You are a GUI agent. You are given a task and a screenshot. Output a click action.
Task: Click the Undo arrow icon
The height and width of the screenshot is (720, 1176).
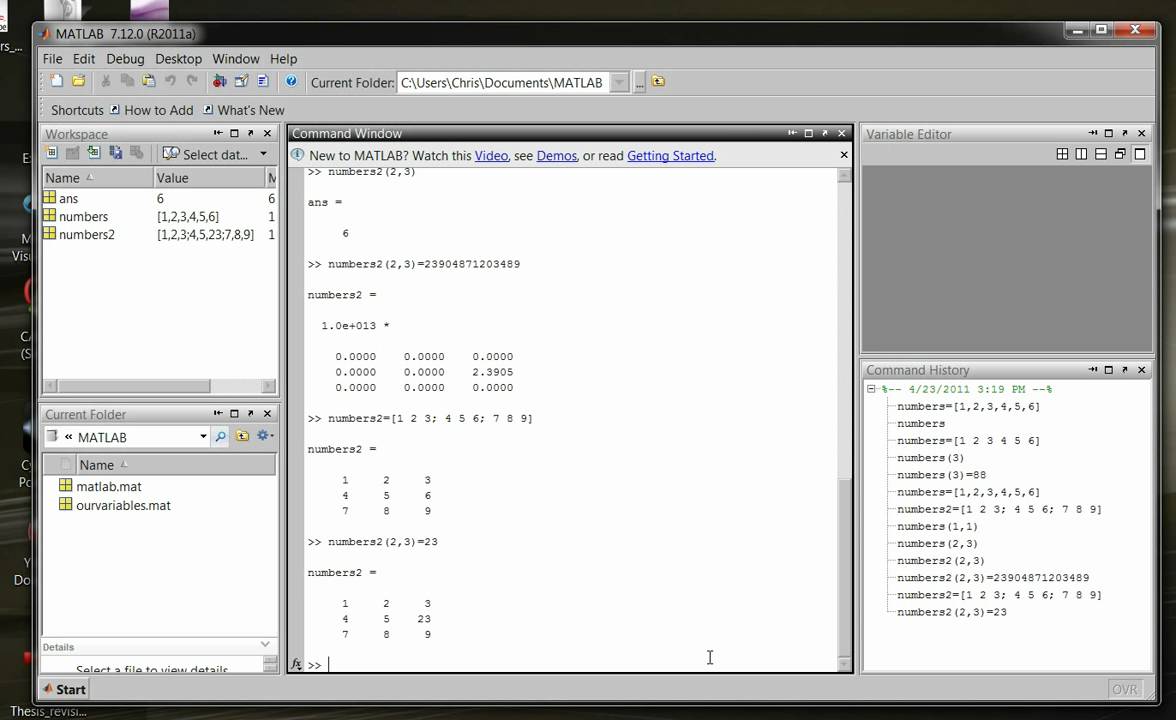(170, 81)
